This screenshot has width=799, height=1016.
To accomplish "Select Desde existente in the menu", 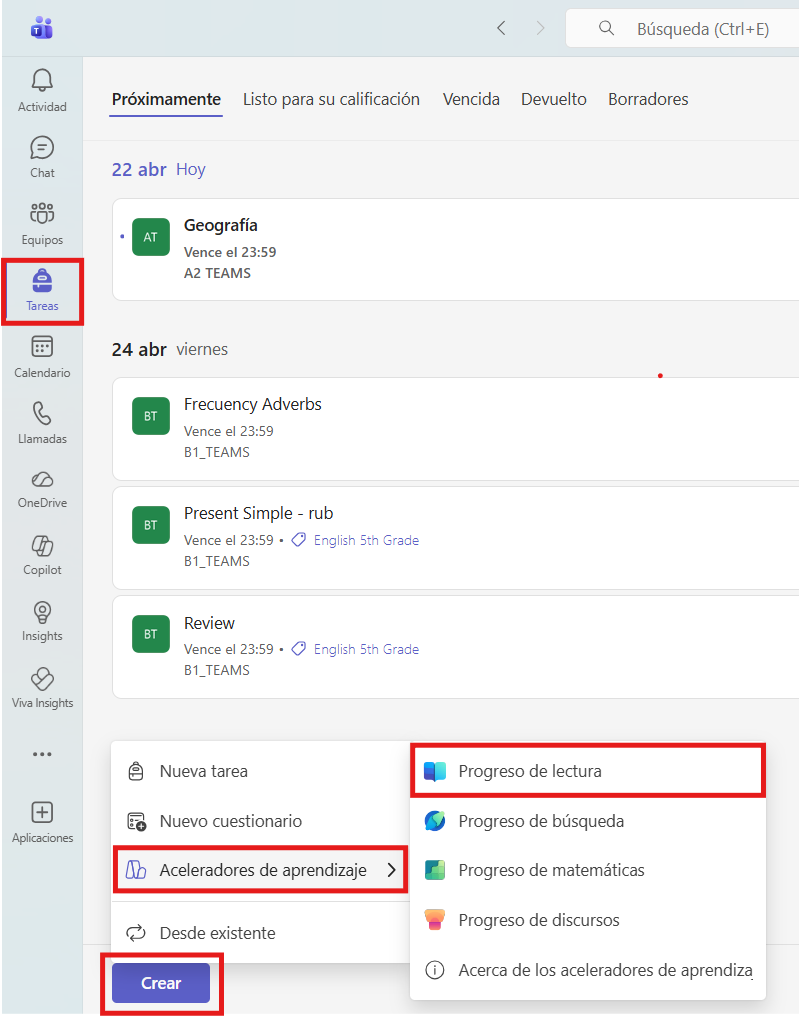I will (261, 933).
